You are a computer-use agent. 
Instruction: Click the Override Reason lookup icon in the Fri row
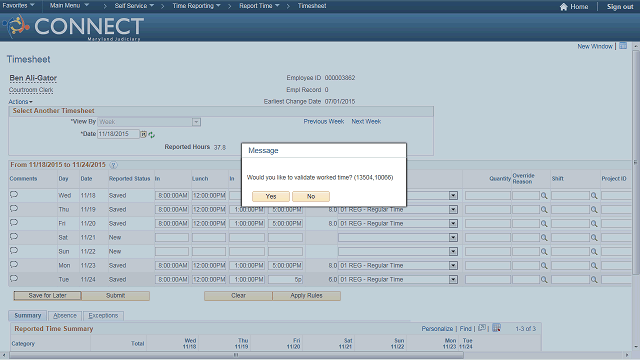544,224
